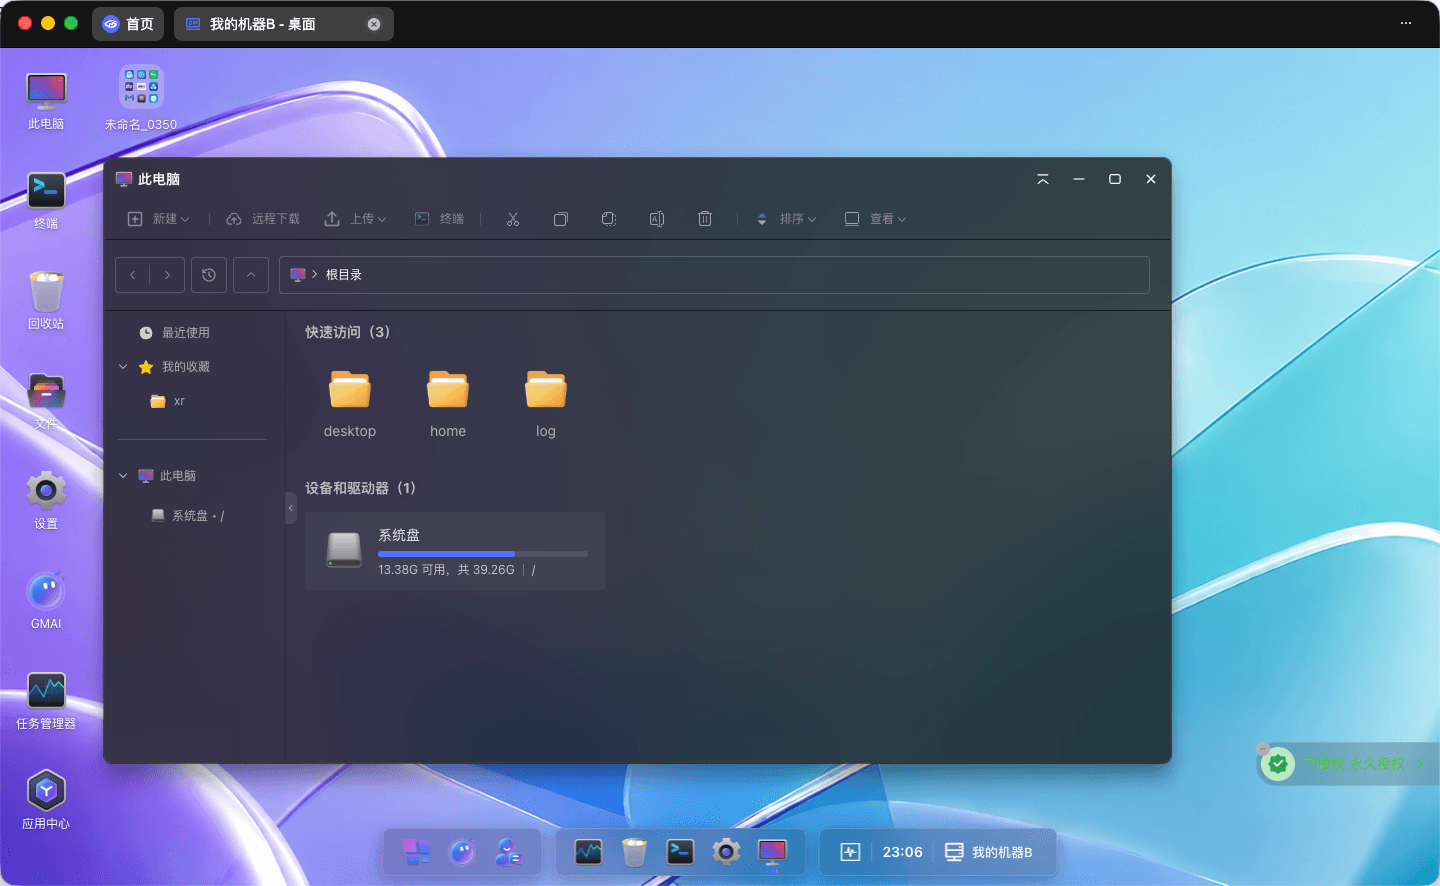The width and height of the screenshot is (1440, 886).
Task: Click the 快速访问（3）heading
Action: 347,332
